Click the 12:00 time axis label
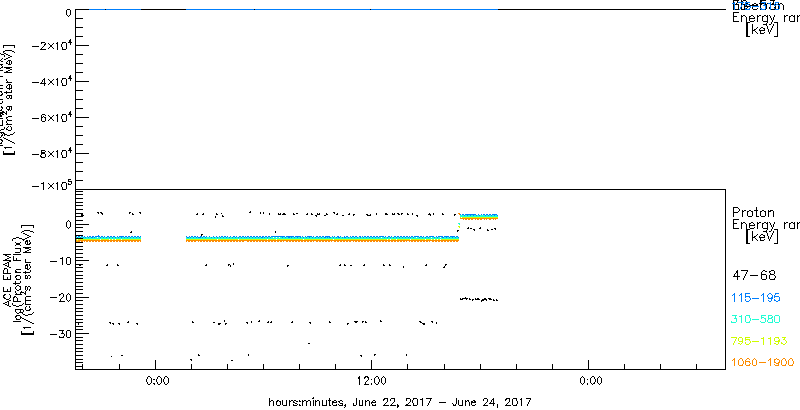 [x=371, y=382]
